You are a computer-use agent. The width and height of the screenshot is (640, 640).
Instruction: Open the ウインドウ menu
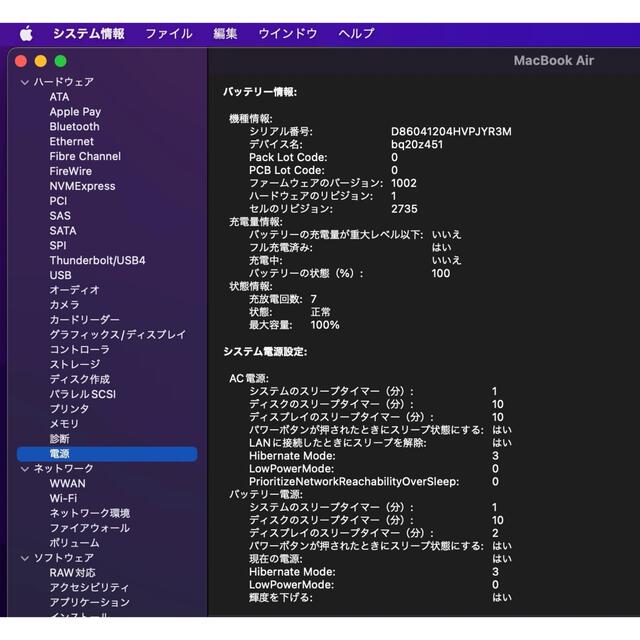[288, 33]
